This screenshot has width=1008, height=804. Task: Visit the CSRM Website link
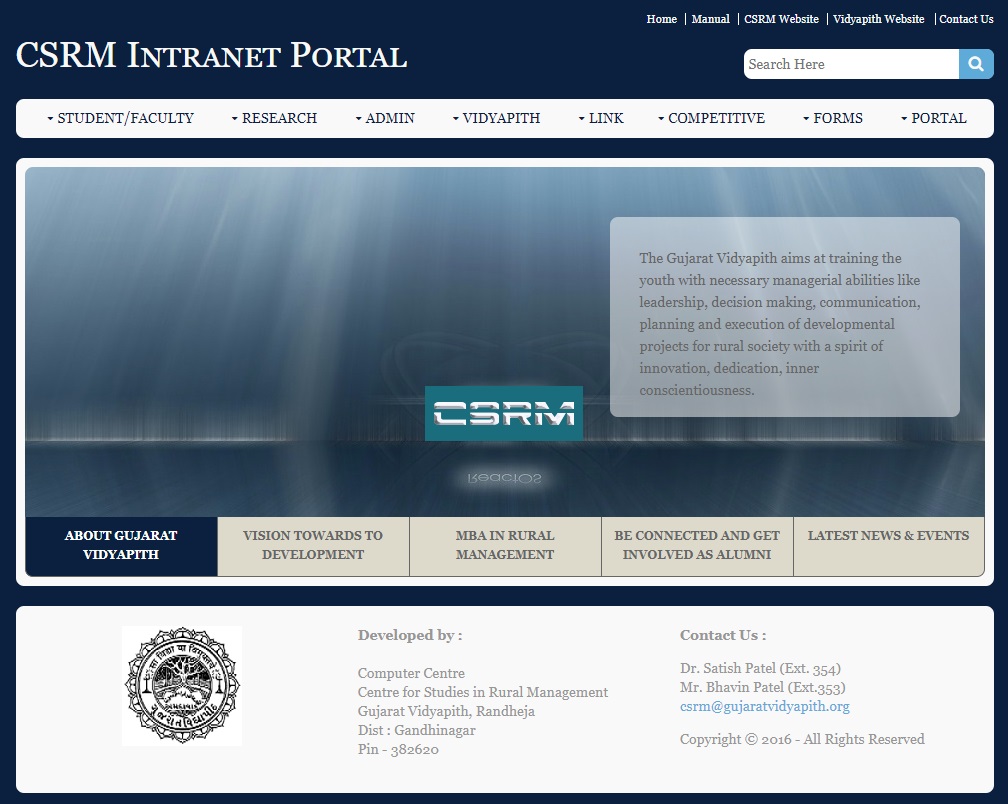pyautogui.click(x=781, y=19)
